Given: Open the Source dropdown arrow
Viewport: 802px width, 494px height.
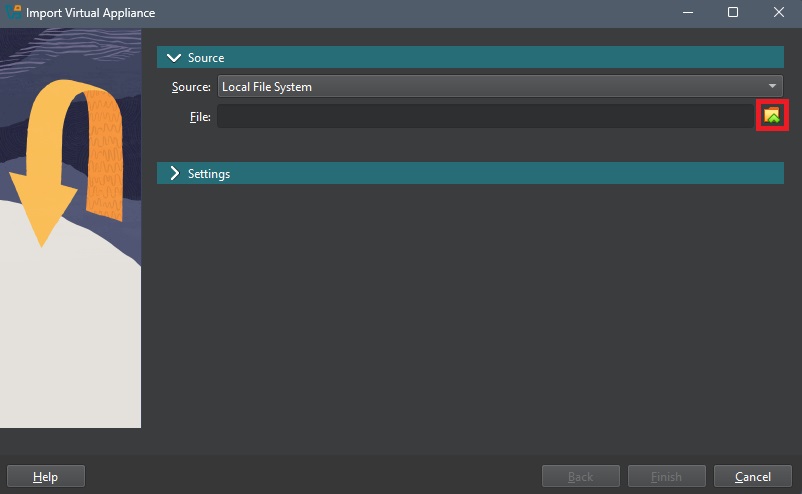Looking at the screenshot, I should (773, 87).
